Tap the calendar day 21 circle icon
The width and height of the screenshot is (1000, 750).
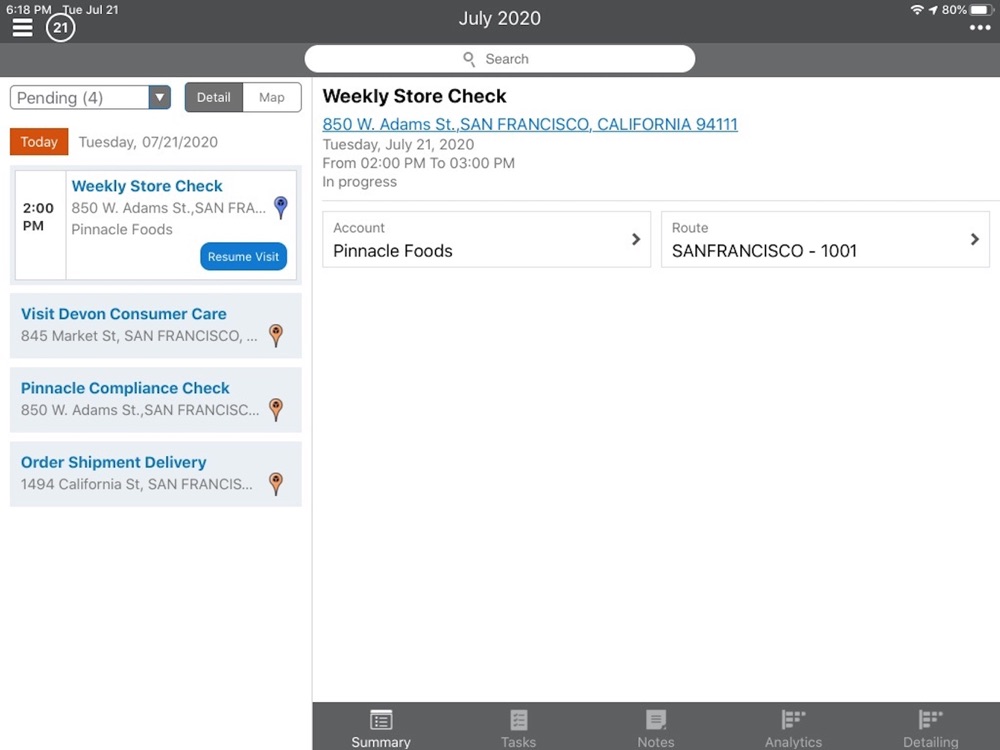61,27
